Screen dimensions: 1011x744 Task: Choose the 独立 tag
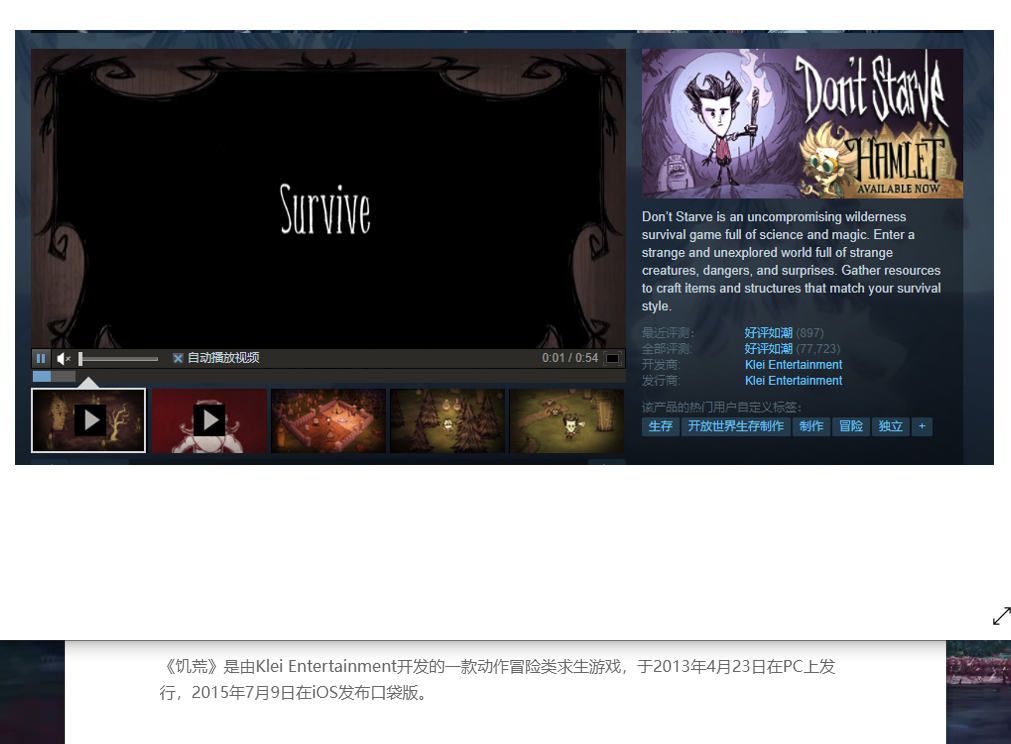(x=889, y=426)
